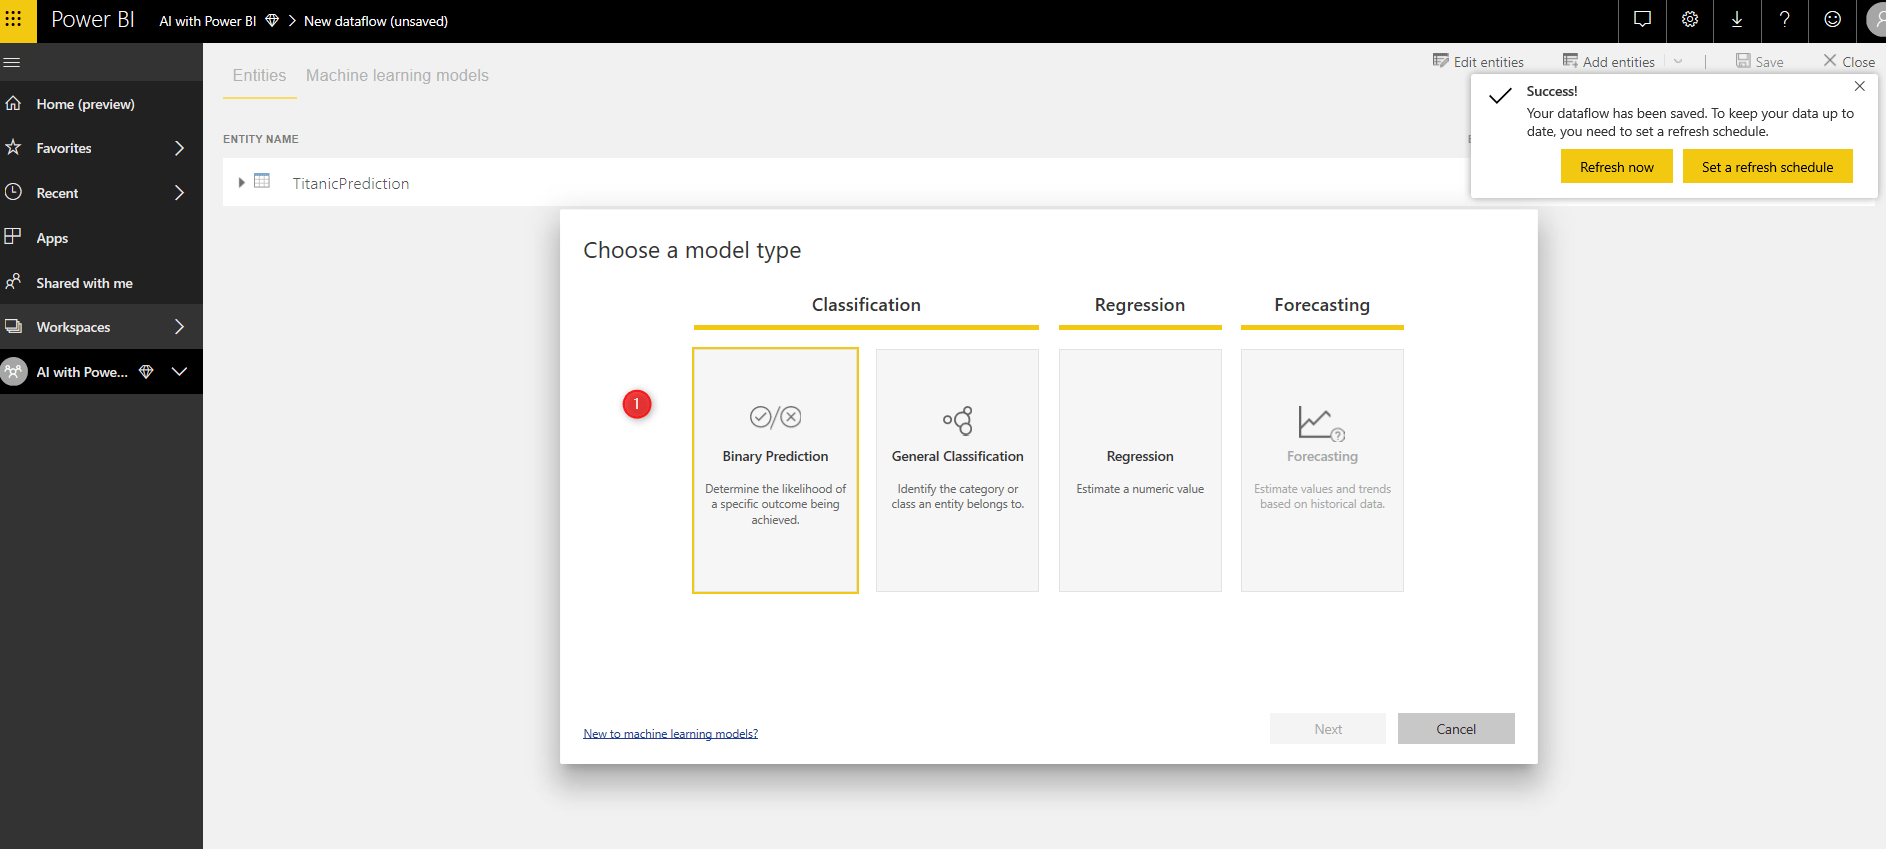Click the TitanicPrediction entity name
Image resolution: width=1886 pixels, height=849 pixels.
click(351, 183)
